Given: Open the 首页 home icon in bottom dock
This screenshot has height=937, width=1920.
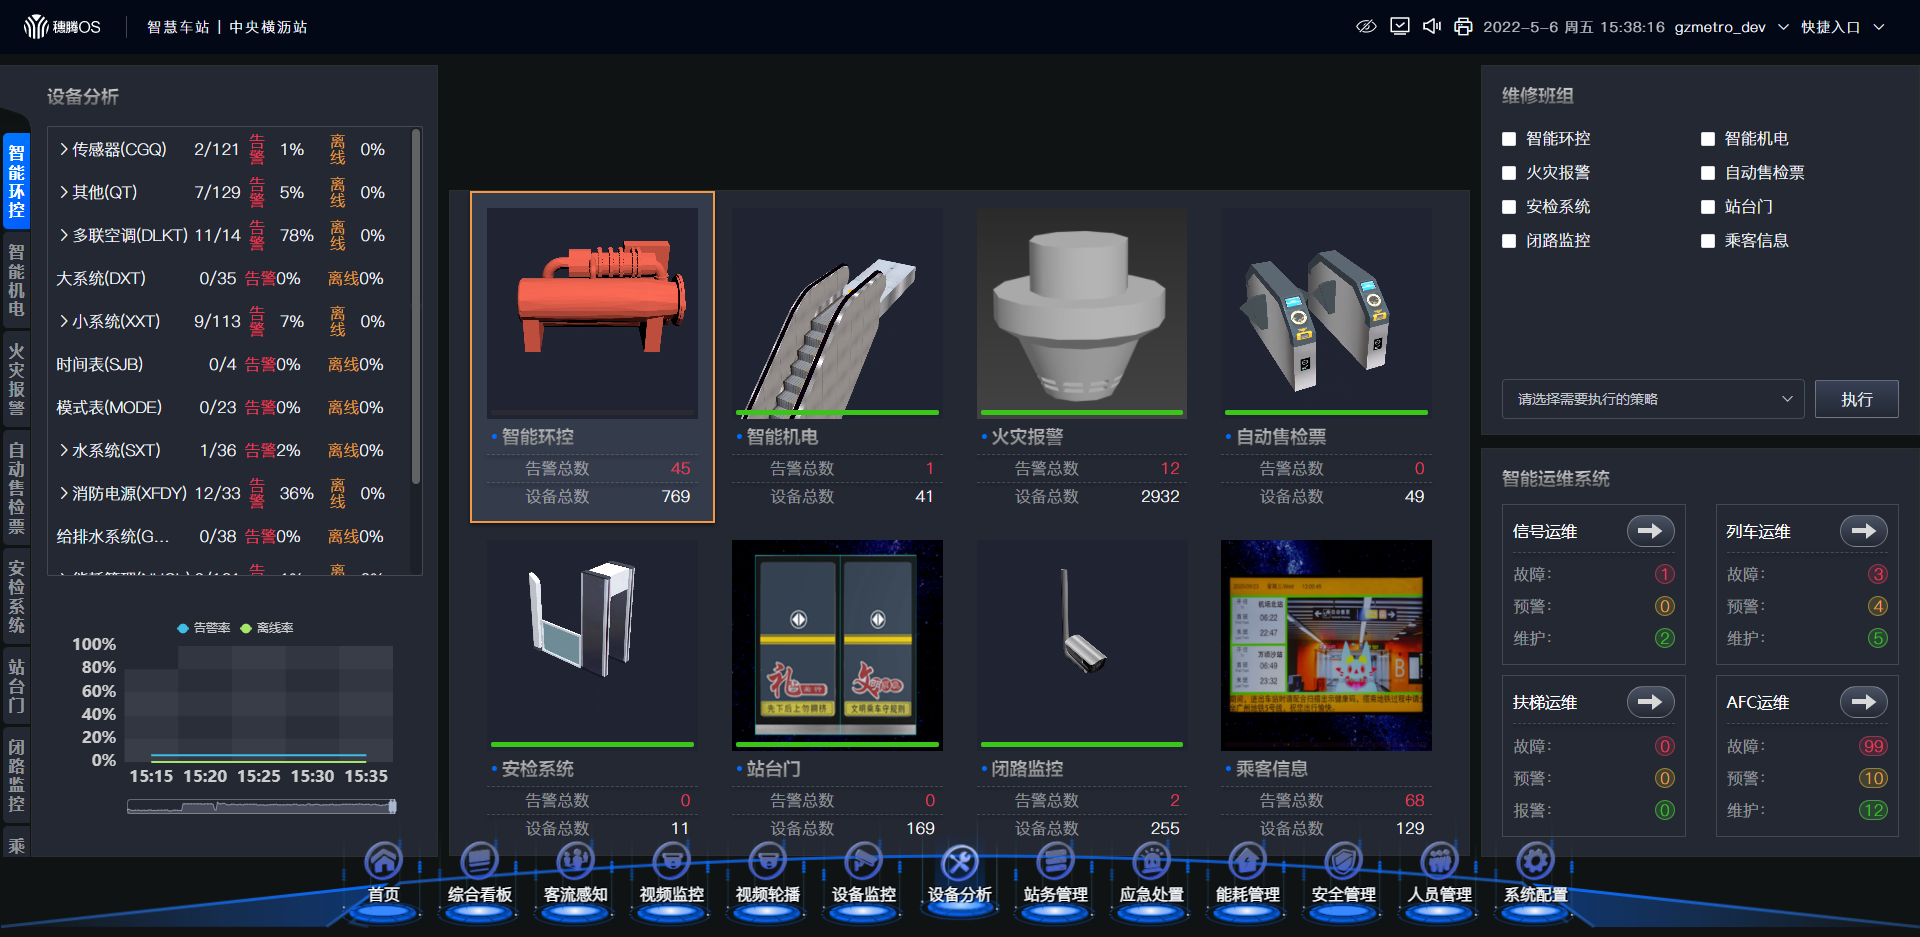Looking at the screenshot, I should coord(383,862).
